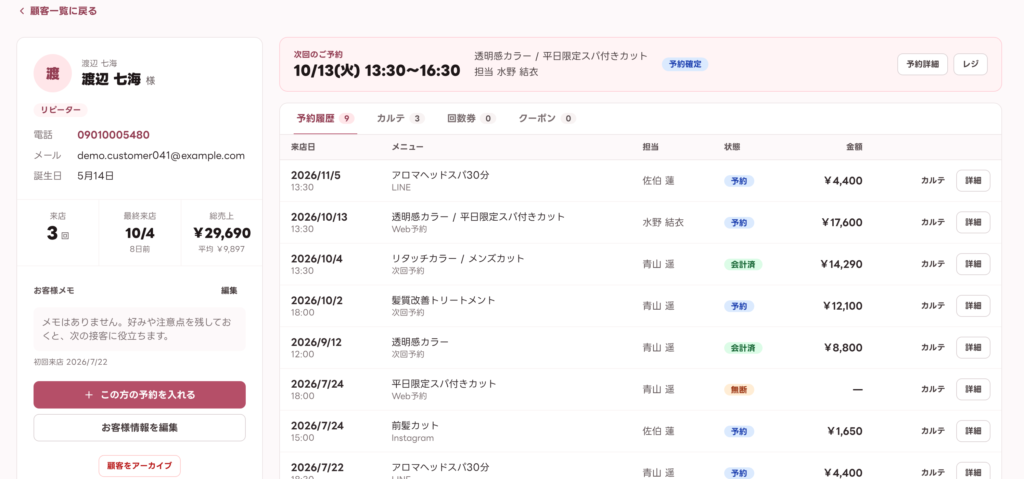
Task: Click 詳細 for 2026/10/2 row
Action: 973,306
